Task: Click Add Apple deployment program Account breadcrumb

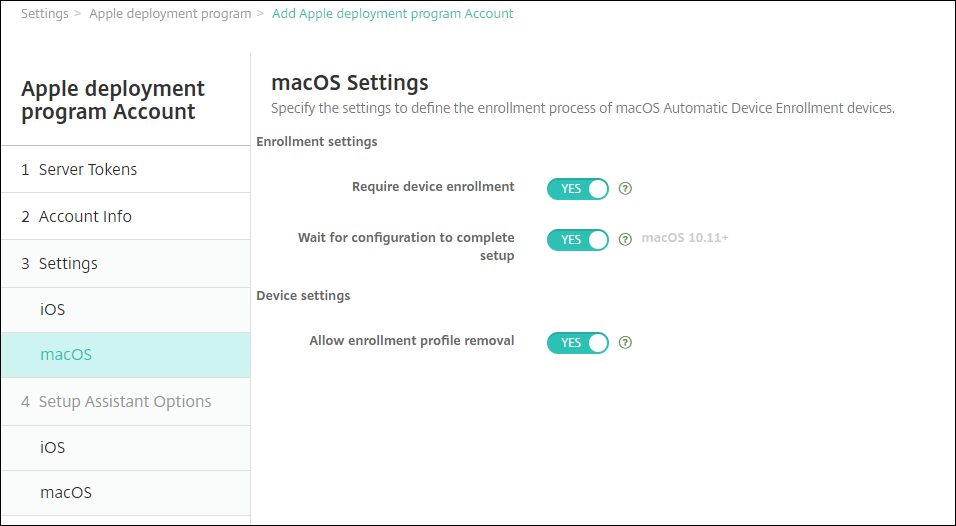Action: coord(392,14)
